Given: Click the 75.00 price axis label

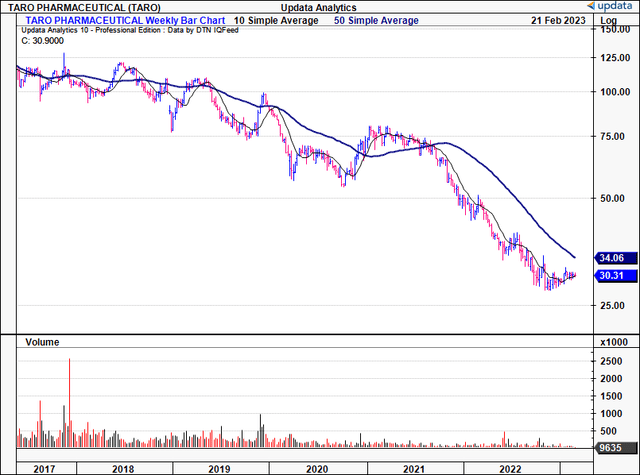Looking at the screenshot, I should tap(612, 137).
